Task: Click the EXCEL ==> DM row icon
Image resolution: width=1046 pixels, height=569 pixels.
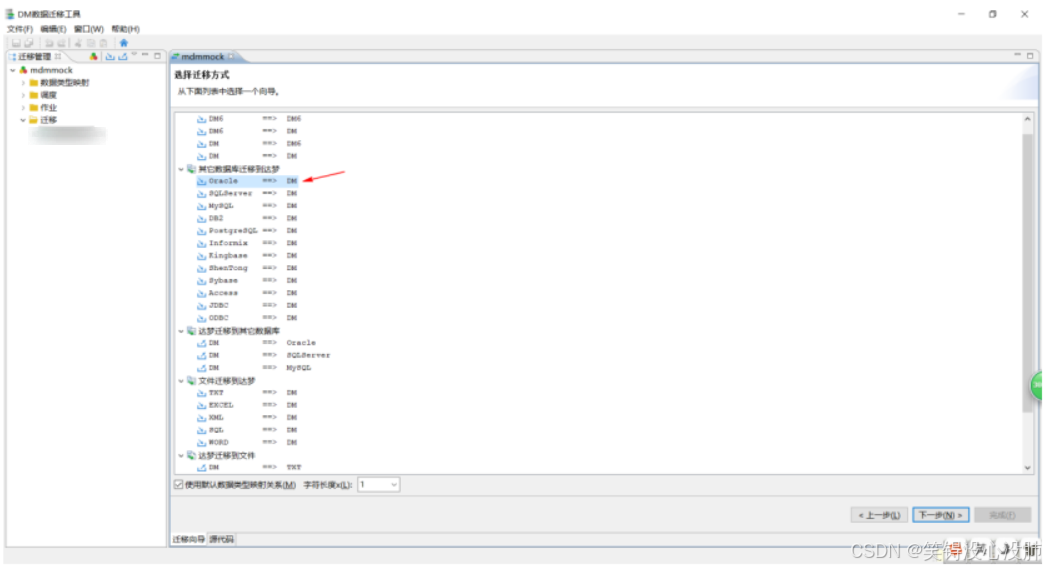Action: click(201, 406)
